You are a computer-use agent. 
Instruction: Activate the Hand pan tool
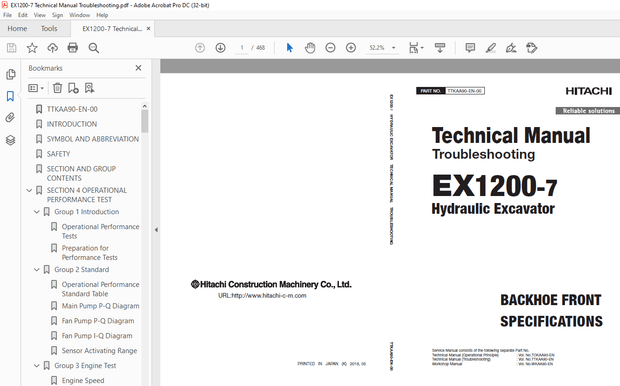pyautogui.click(x=310, y=48)
